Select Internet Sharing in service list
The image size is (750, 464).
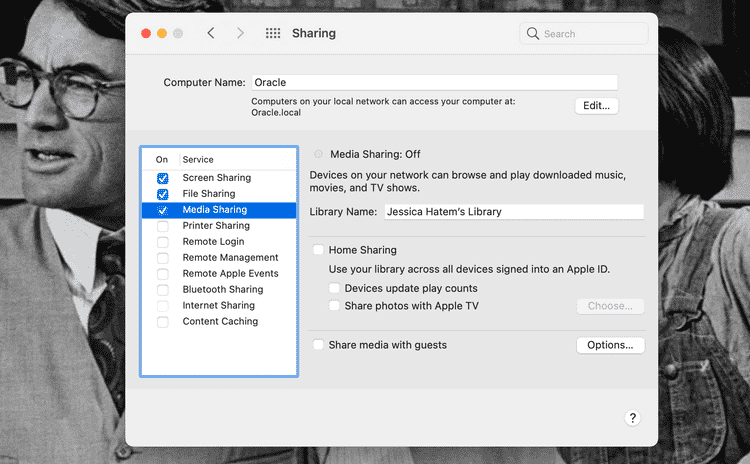[x=218, y=306]
